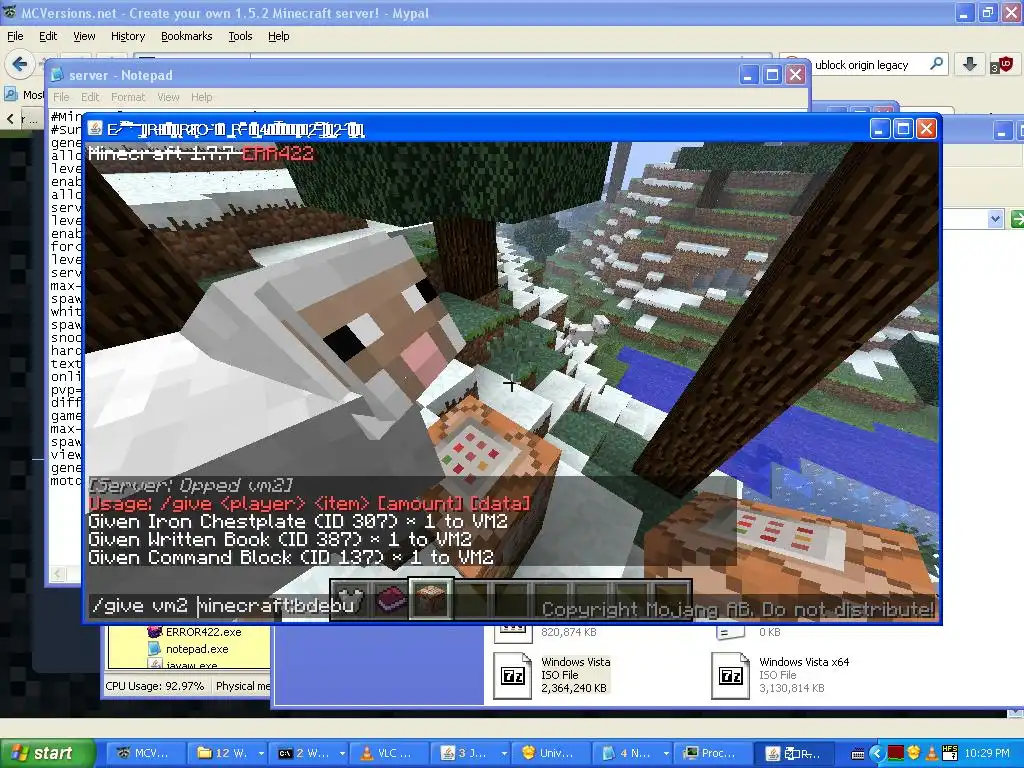This screenshot has width=1024, height=768.
Task: Open Mypal View menu
Action: pyautogui.click(x=84, y=36)
